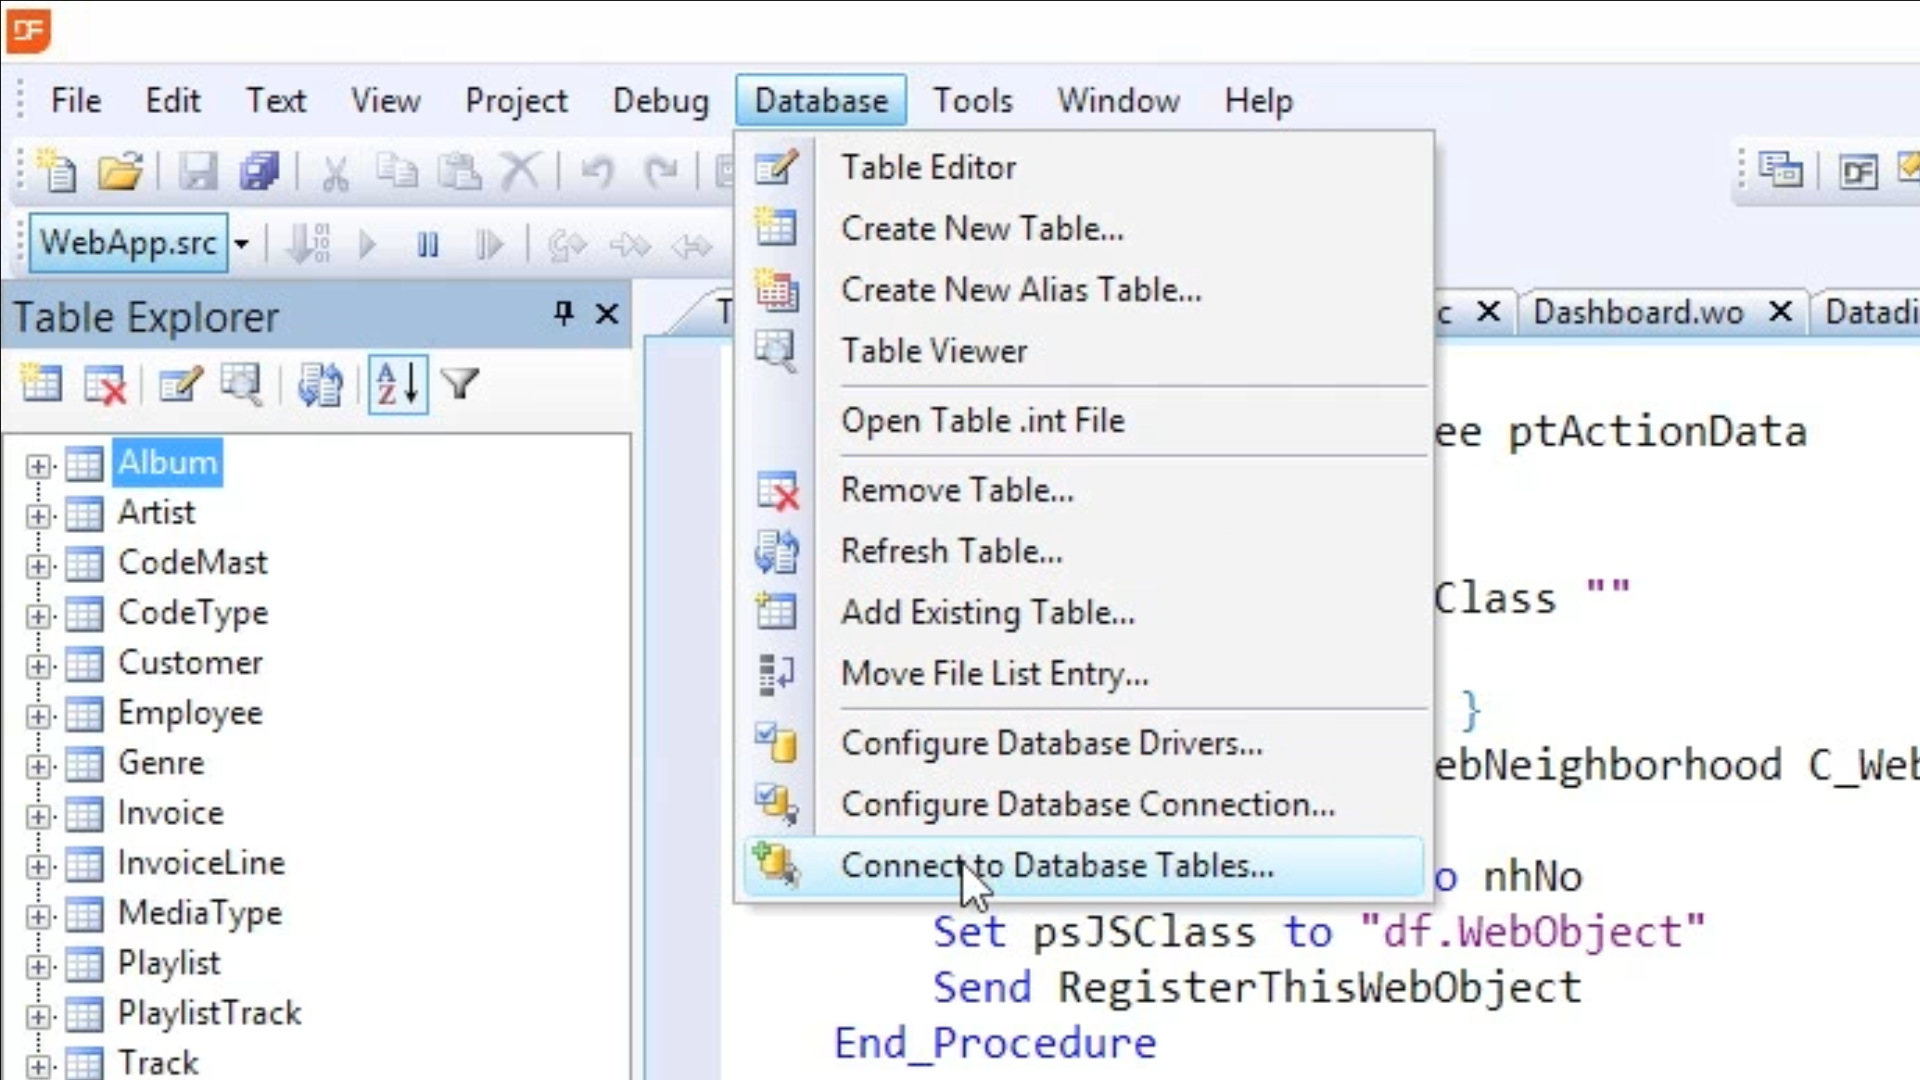The width and height of the screenshot is (1920, 1080).
Task: Click the Pause debug toolbar button
Action: pos(427,244)
